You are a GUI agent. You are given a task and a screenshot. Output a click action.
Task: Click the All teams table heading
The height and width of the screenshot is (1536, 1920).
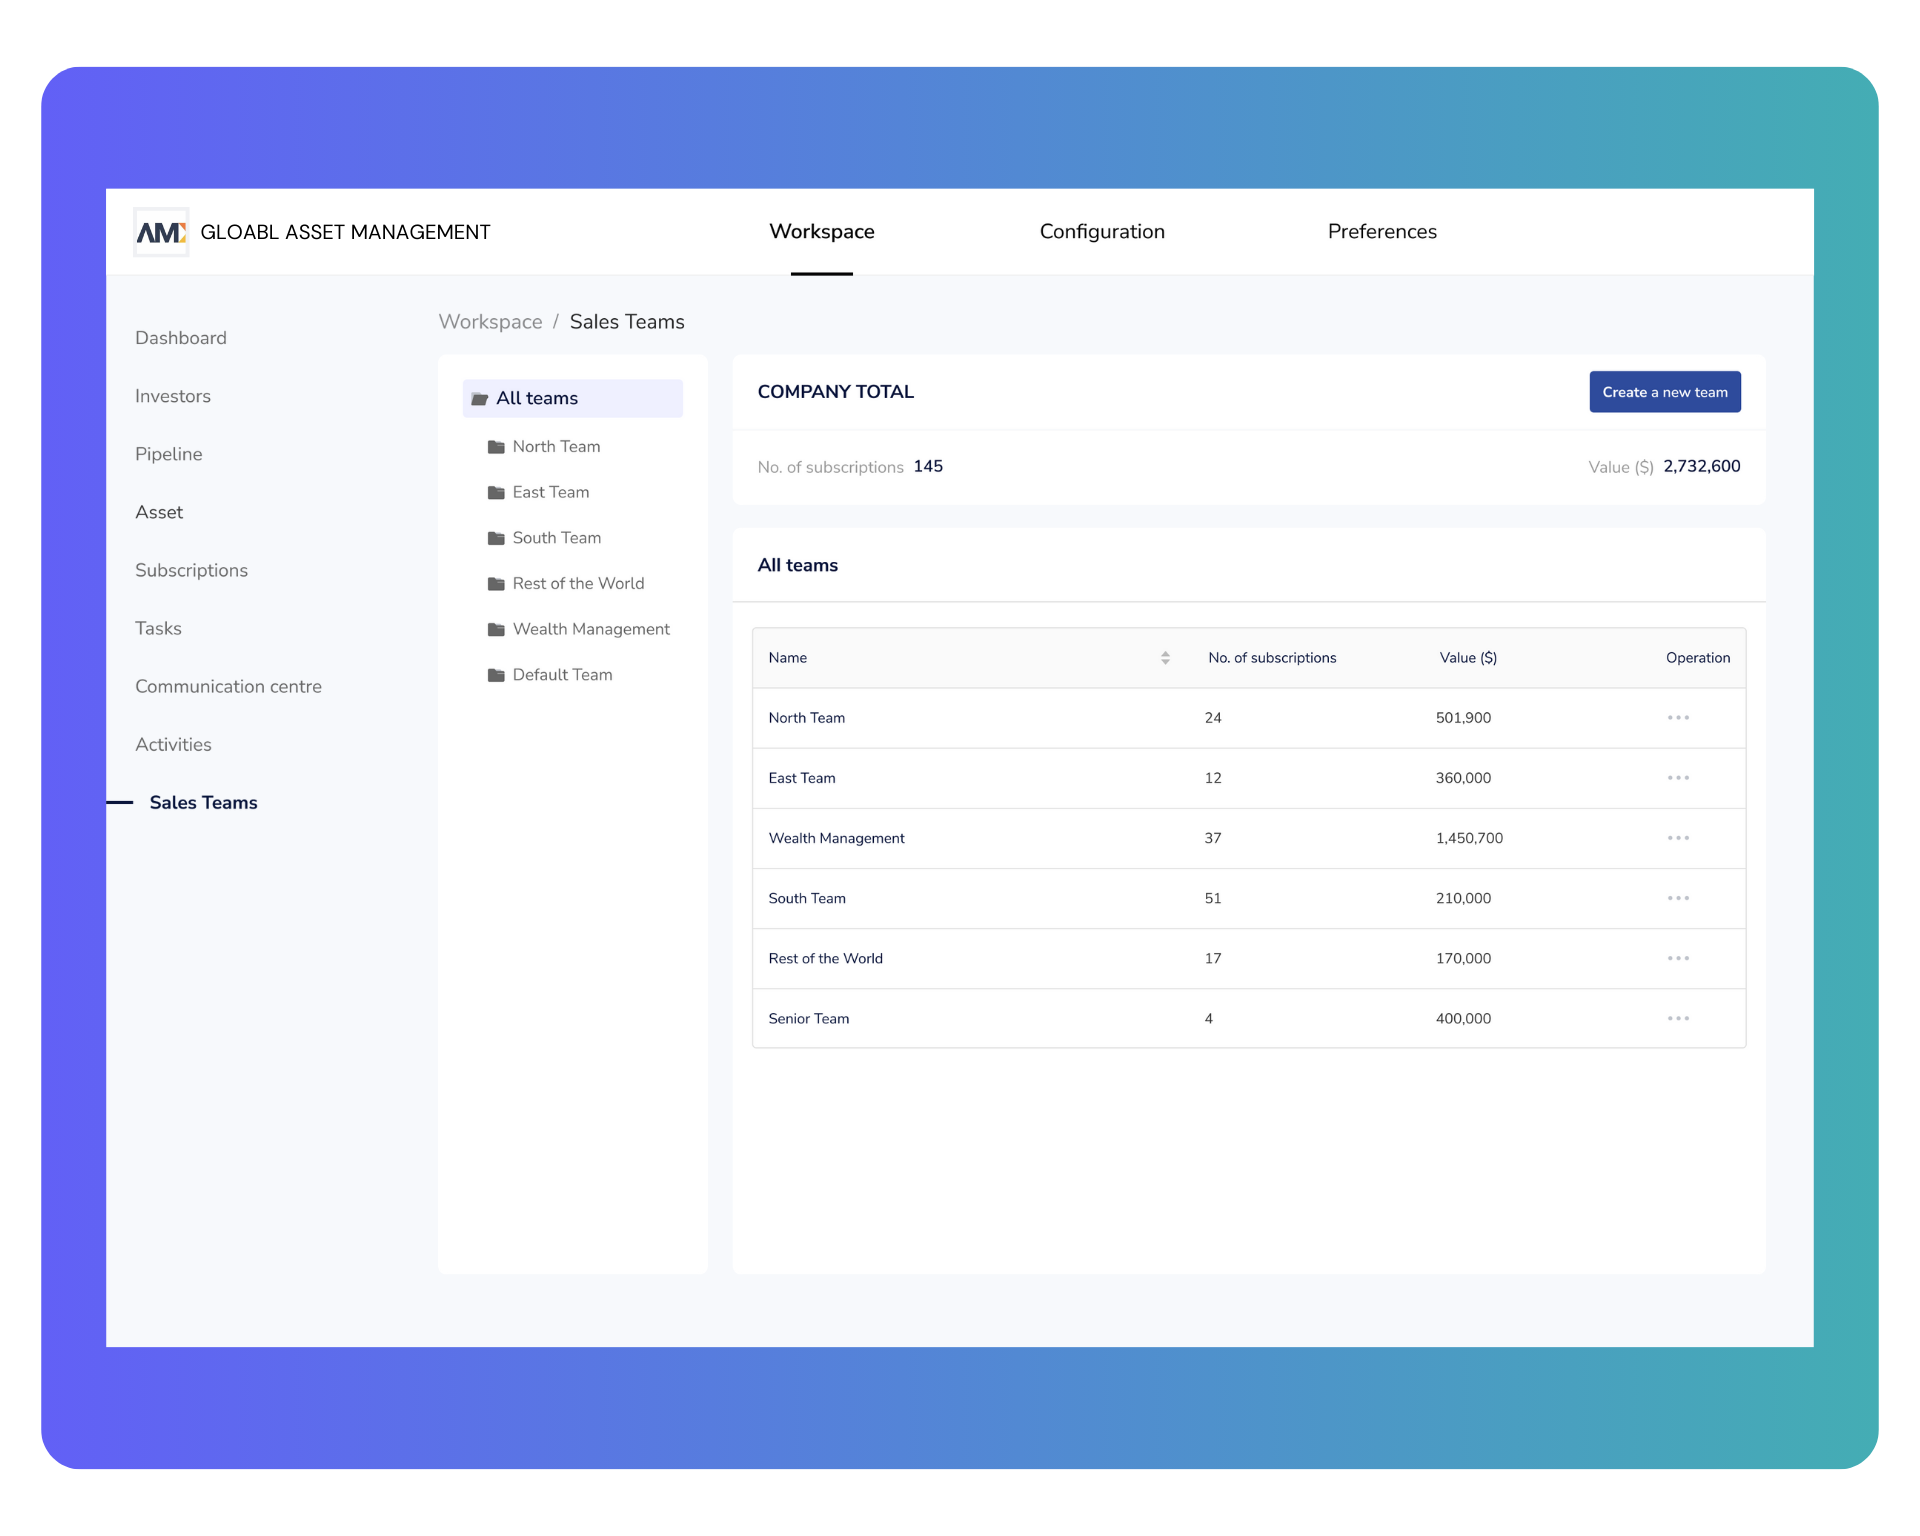click(x=797, y=565)
